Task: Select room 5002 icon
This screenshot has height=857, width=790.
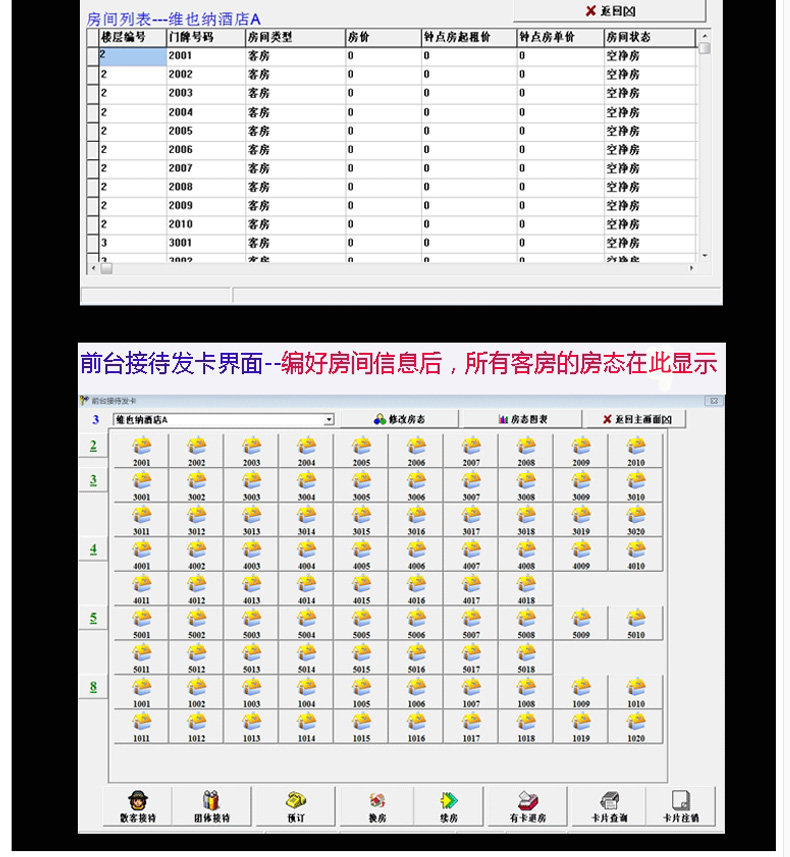Action: pyautogui.click(x=196, y=623)
